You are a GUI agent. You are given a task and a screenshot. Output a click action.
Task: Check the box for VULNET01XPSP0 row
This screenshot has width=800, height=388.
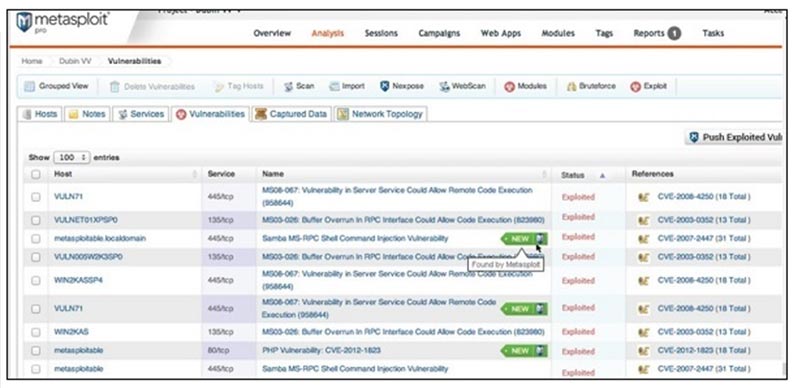[x=36, y=220]
